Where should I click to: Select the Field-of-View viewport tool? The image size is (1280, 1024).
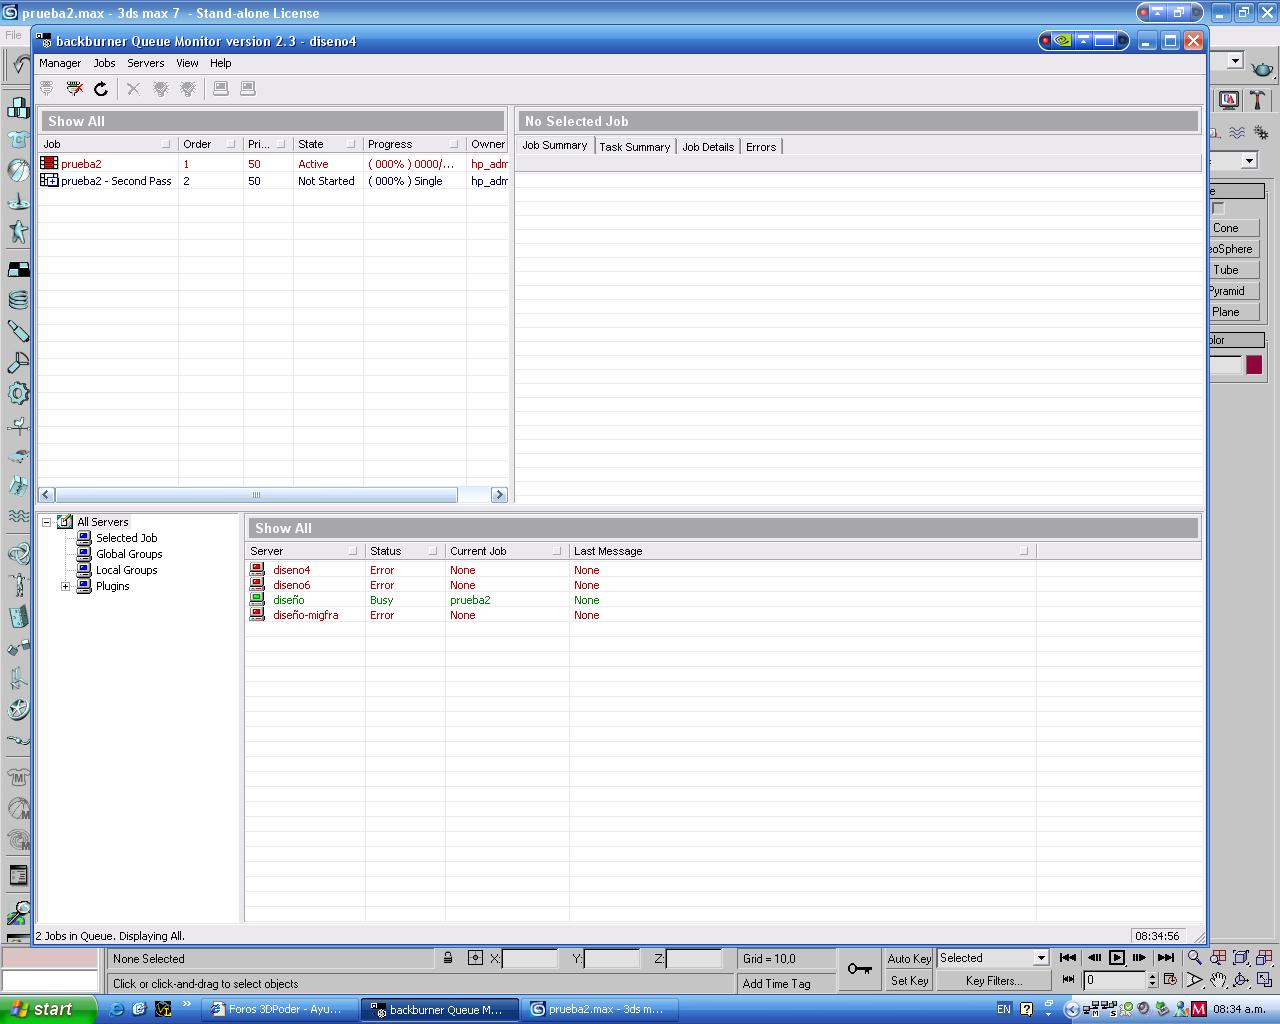click(1194, 980)
